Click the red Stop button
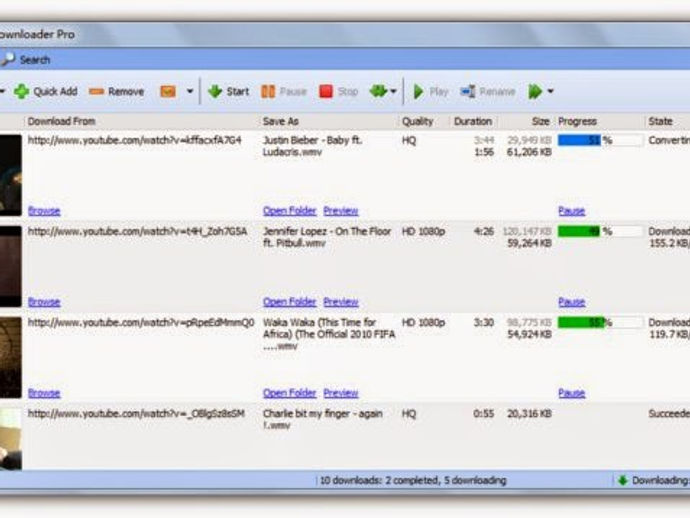690x518 pixels. [x=338, y=92]
